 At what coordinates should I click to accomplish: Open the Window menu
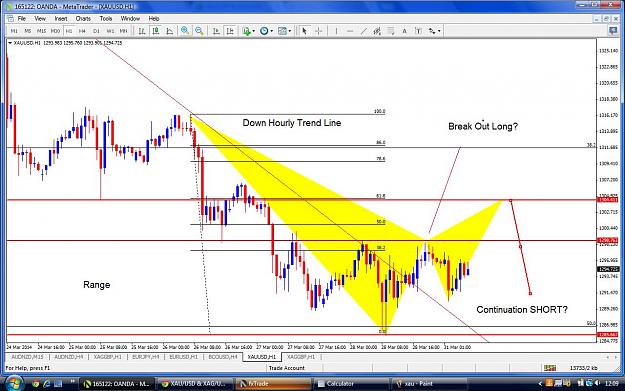pyautogui.click(x=130, y=19)
